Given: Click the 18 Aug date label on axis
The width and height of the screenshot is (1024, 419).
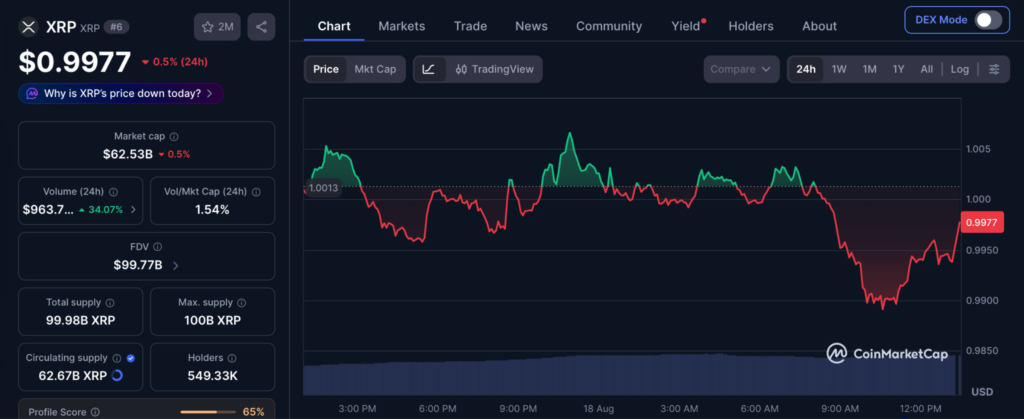Looking at the screenshot, I should pos(598,409).
